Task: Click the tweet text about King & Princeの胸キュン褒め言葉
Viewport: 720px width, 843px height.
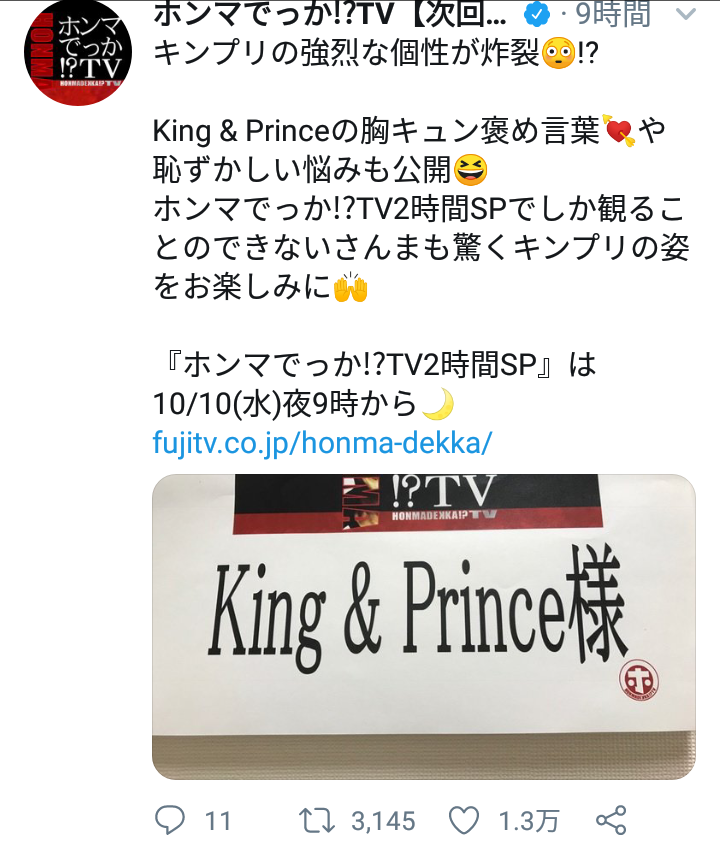Action: pos(410,132)
